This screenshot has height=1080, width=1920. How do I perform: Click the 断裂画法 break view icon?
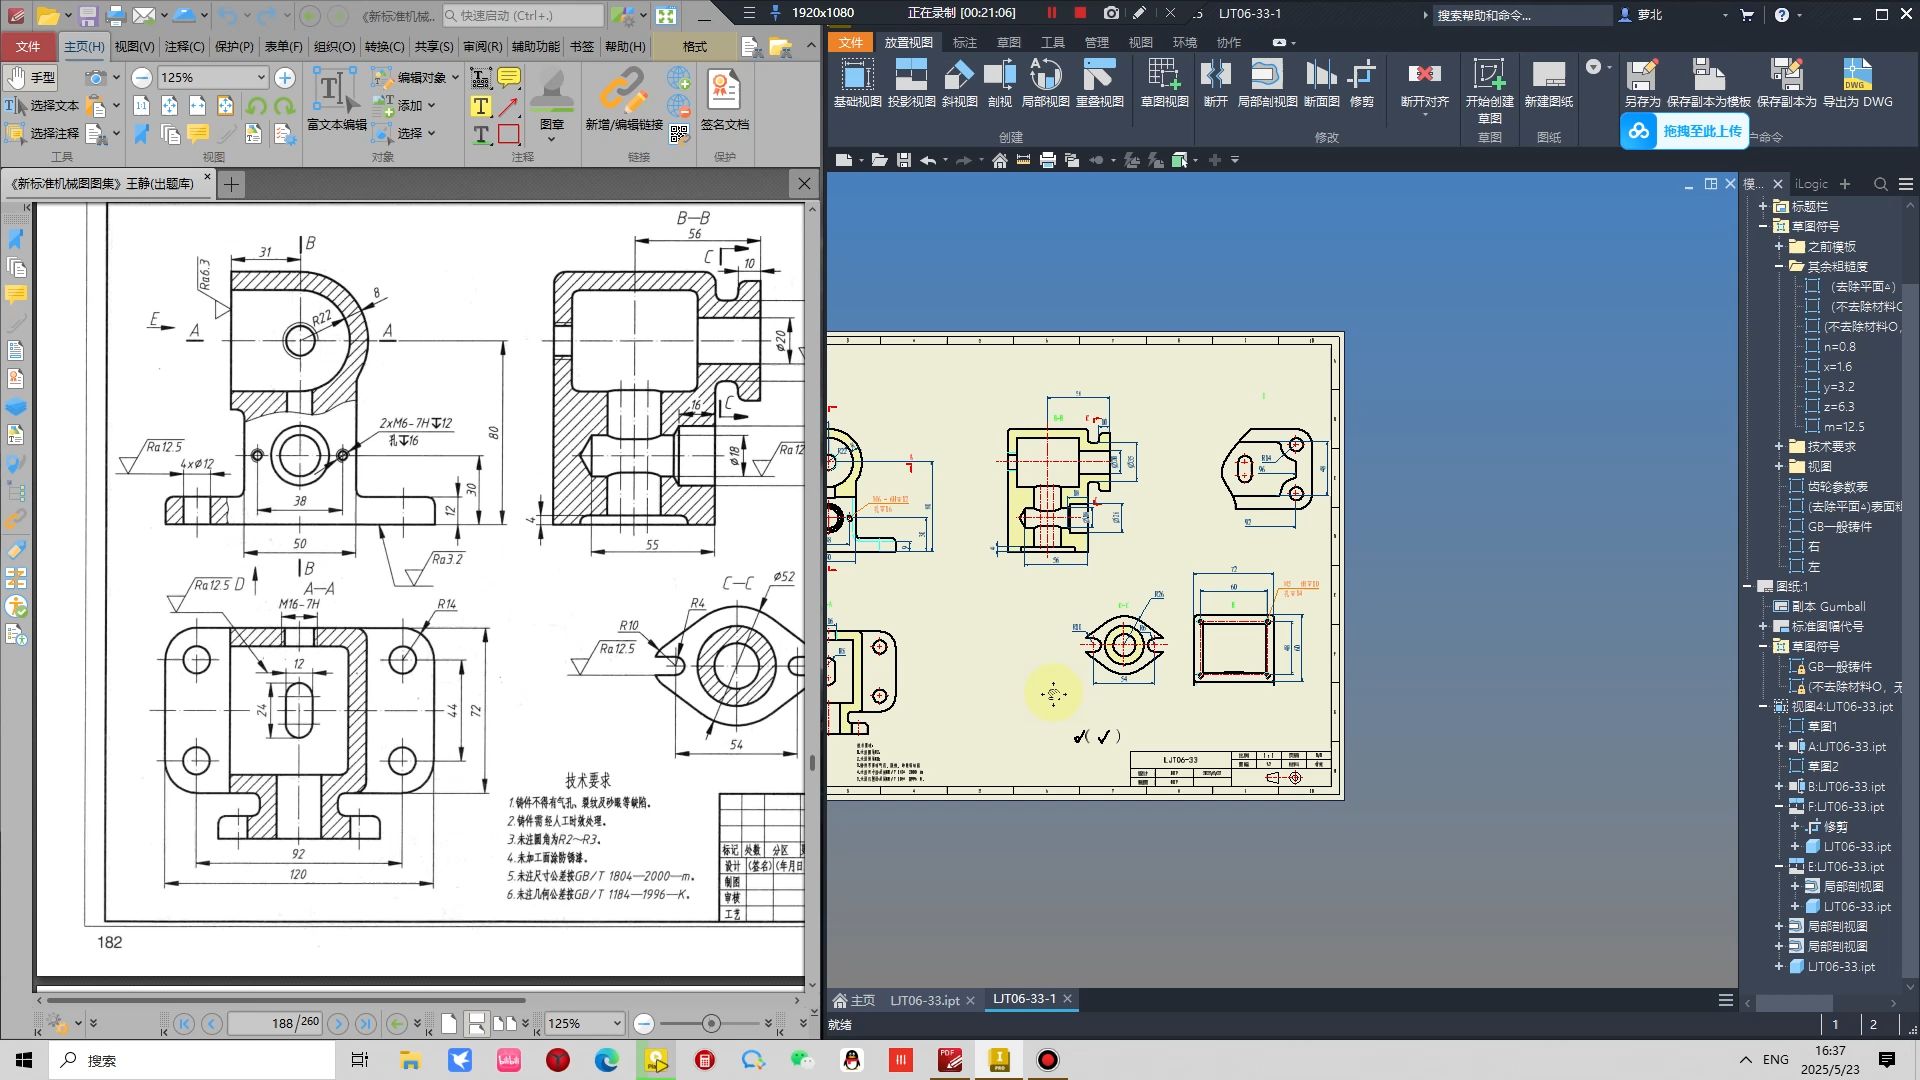pyautogui.click(x=1215, y=83)
